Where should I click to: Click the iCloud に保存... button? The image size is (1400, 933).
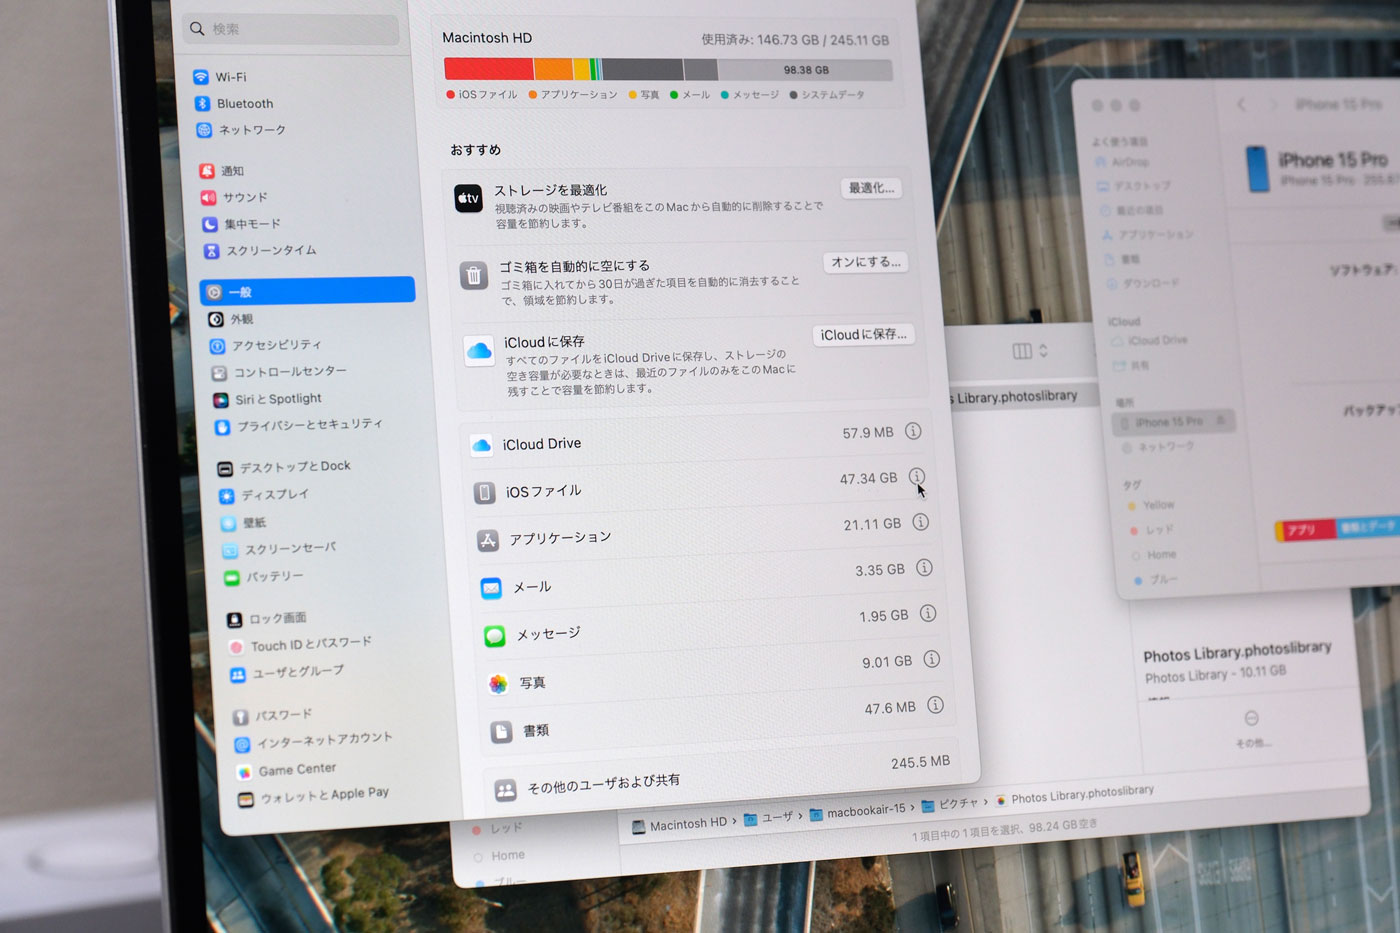(x=864, y=335)
